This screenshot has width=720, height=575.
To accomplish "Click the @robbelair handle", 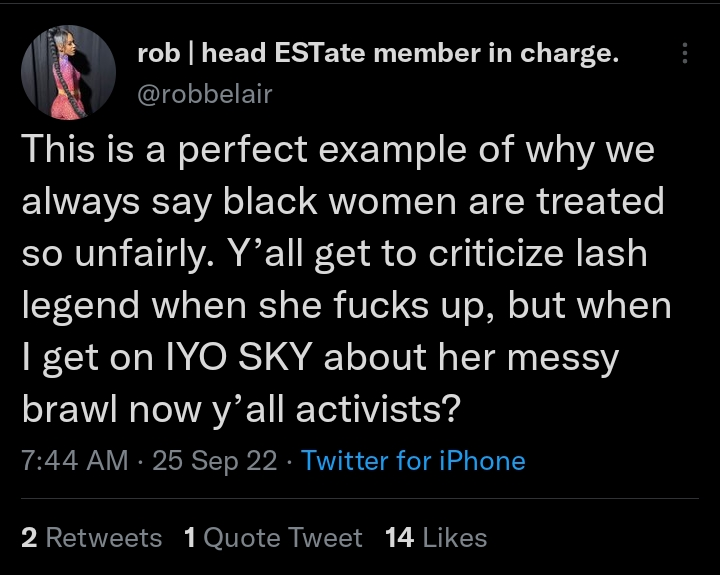I will (204, 93).
